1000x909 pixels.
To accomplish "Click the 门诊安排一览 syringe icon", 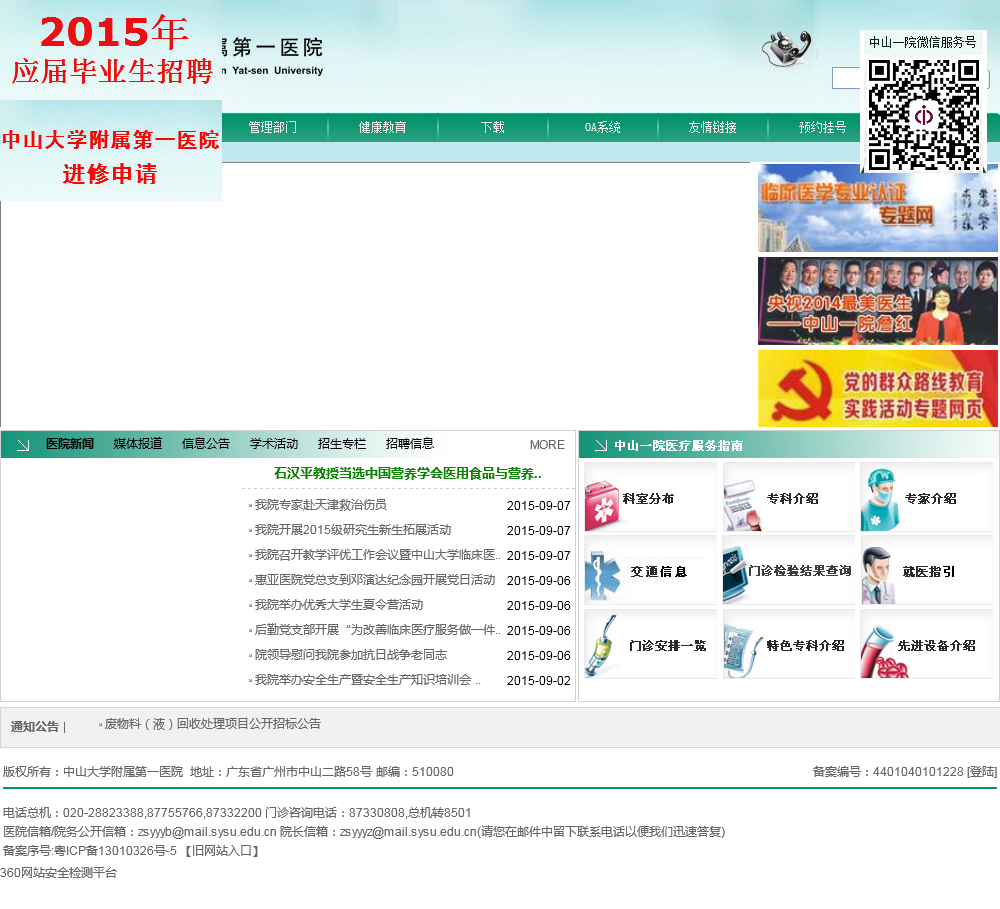I will [602, 646].
